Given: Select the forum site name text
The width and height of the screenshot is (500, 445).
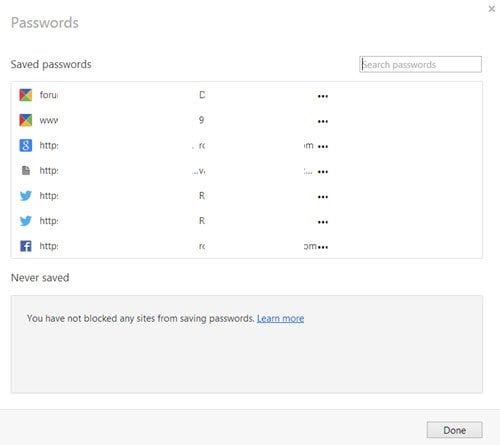Looking at the screenshot, I should tap(49, 95).
